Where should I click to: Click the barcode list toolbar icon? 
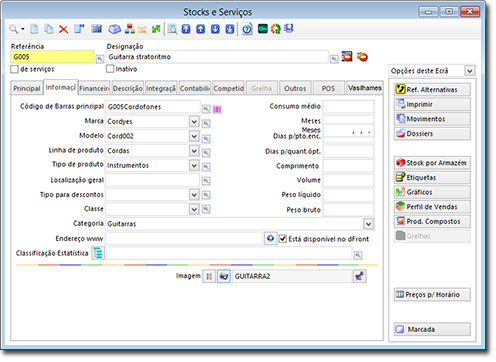96,29
